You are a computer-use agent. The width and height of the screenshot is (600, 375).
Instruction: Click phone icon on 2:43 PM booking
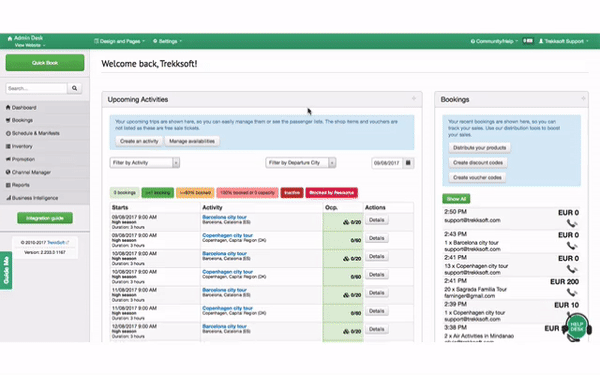point(572,246)
